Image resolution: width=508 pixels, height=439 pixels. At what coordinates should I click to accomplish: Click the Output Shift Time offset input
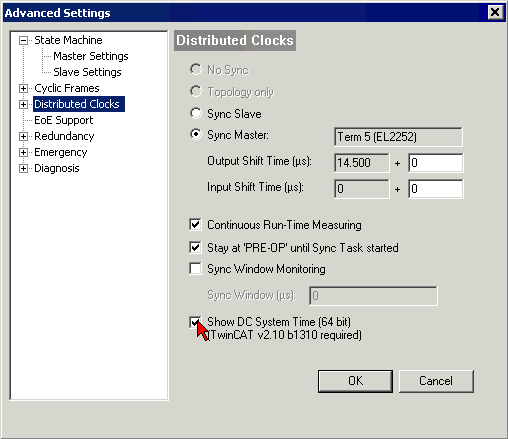(436, 163)
